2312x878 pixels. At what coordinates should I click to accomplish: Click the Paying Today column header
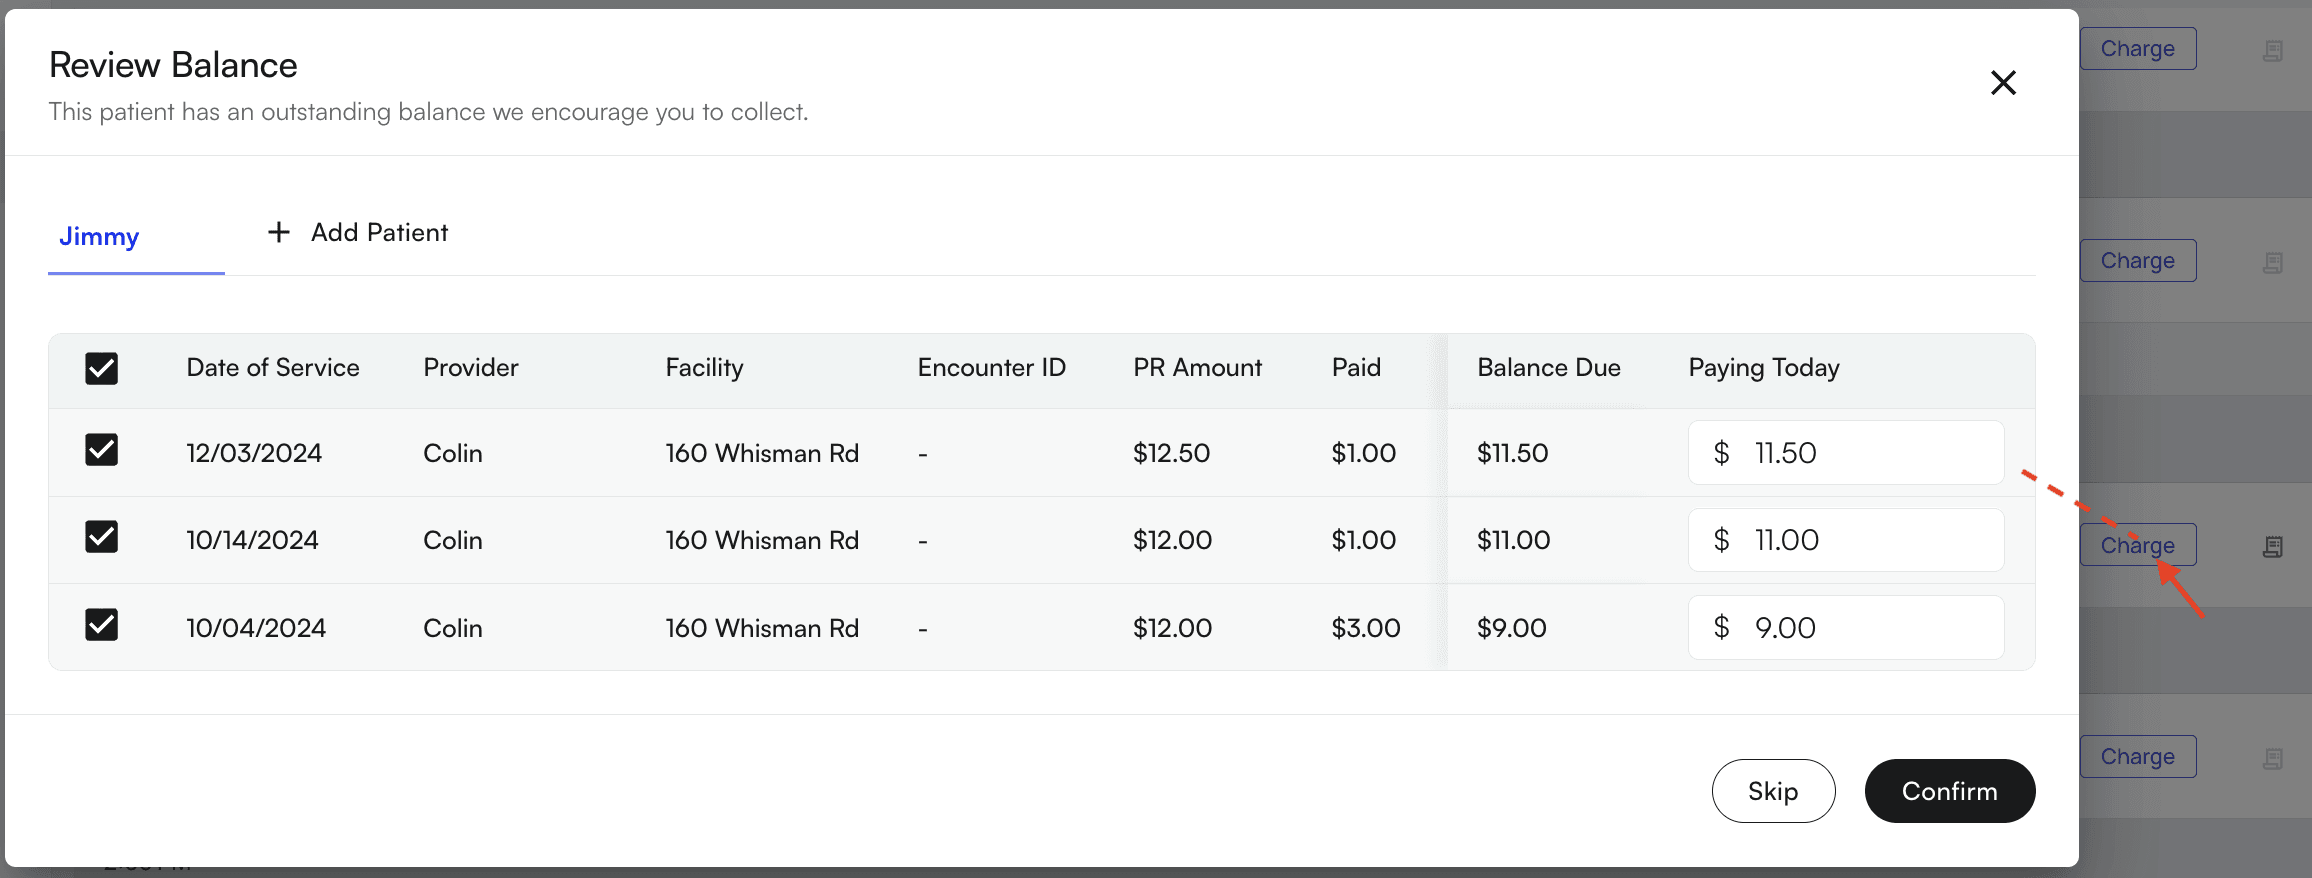1763,368
